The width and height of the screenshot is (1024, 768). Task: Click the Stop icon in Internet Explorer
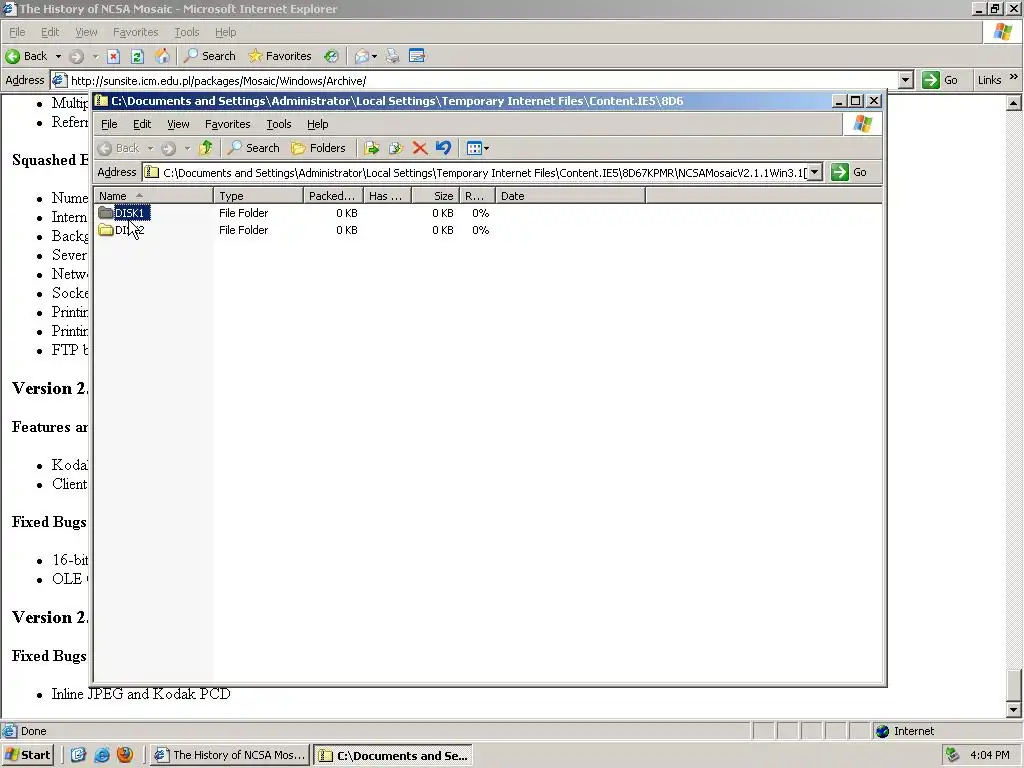tap(113, 56)
